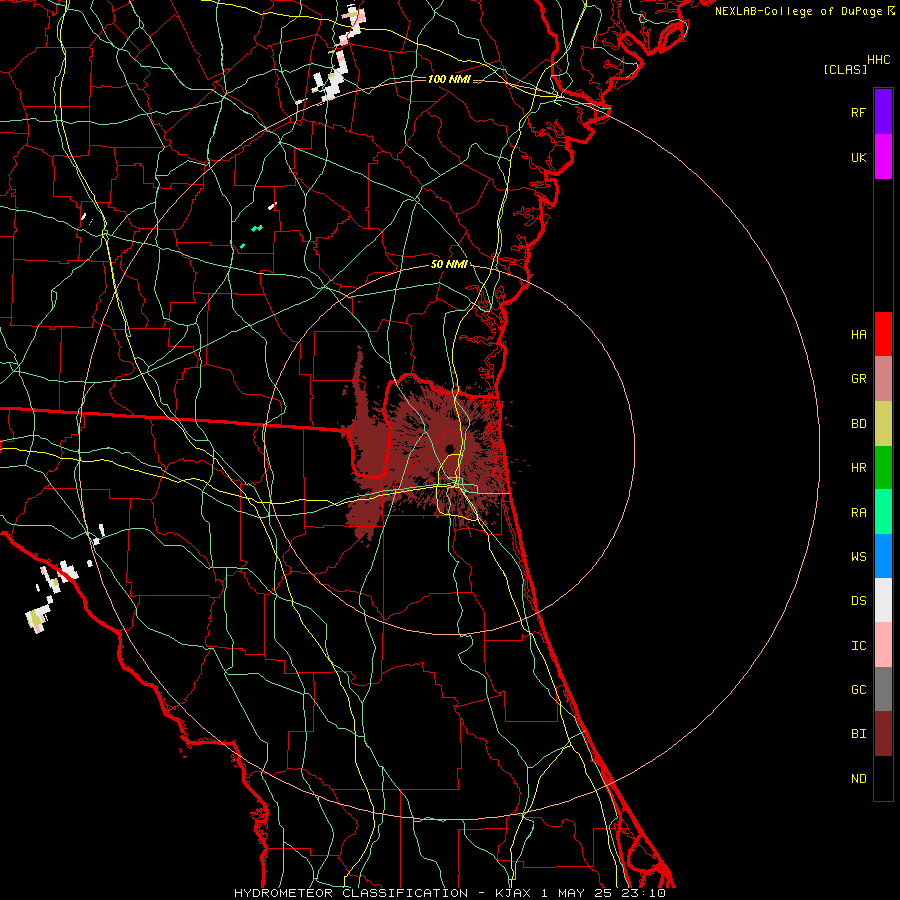Screen dimensions: 900x900
Task: Click the GC legend label
Action: tap(859, 690)
